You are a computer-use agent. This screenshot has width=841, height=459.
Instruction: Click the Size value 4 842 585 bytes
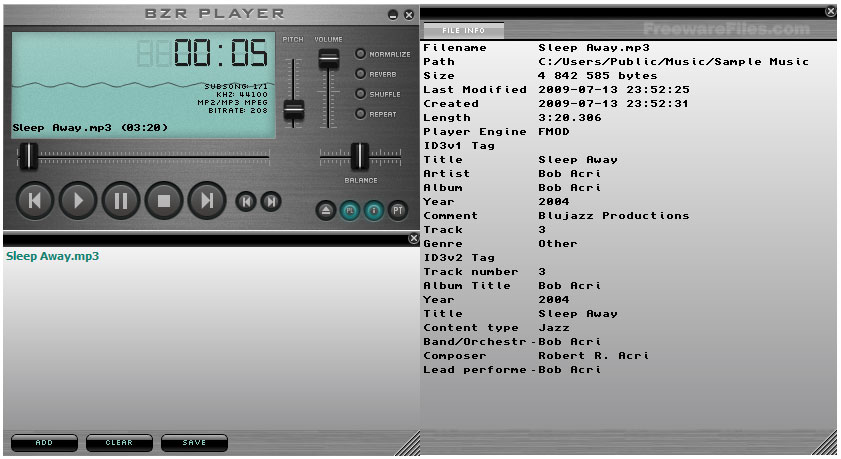[x=597, y=76]
